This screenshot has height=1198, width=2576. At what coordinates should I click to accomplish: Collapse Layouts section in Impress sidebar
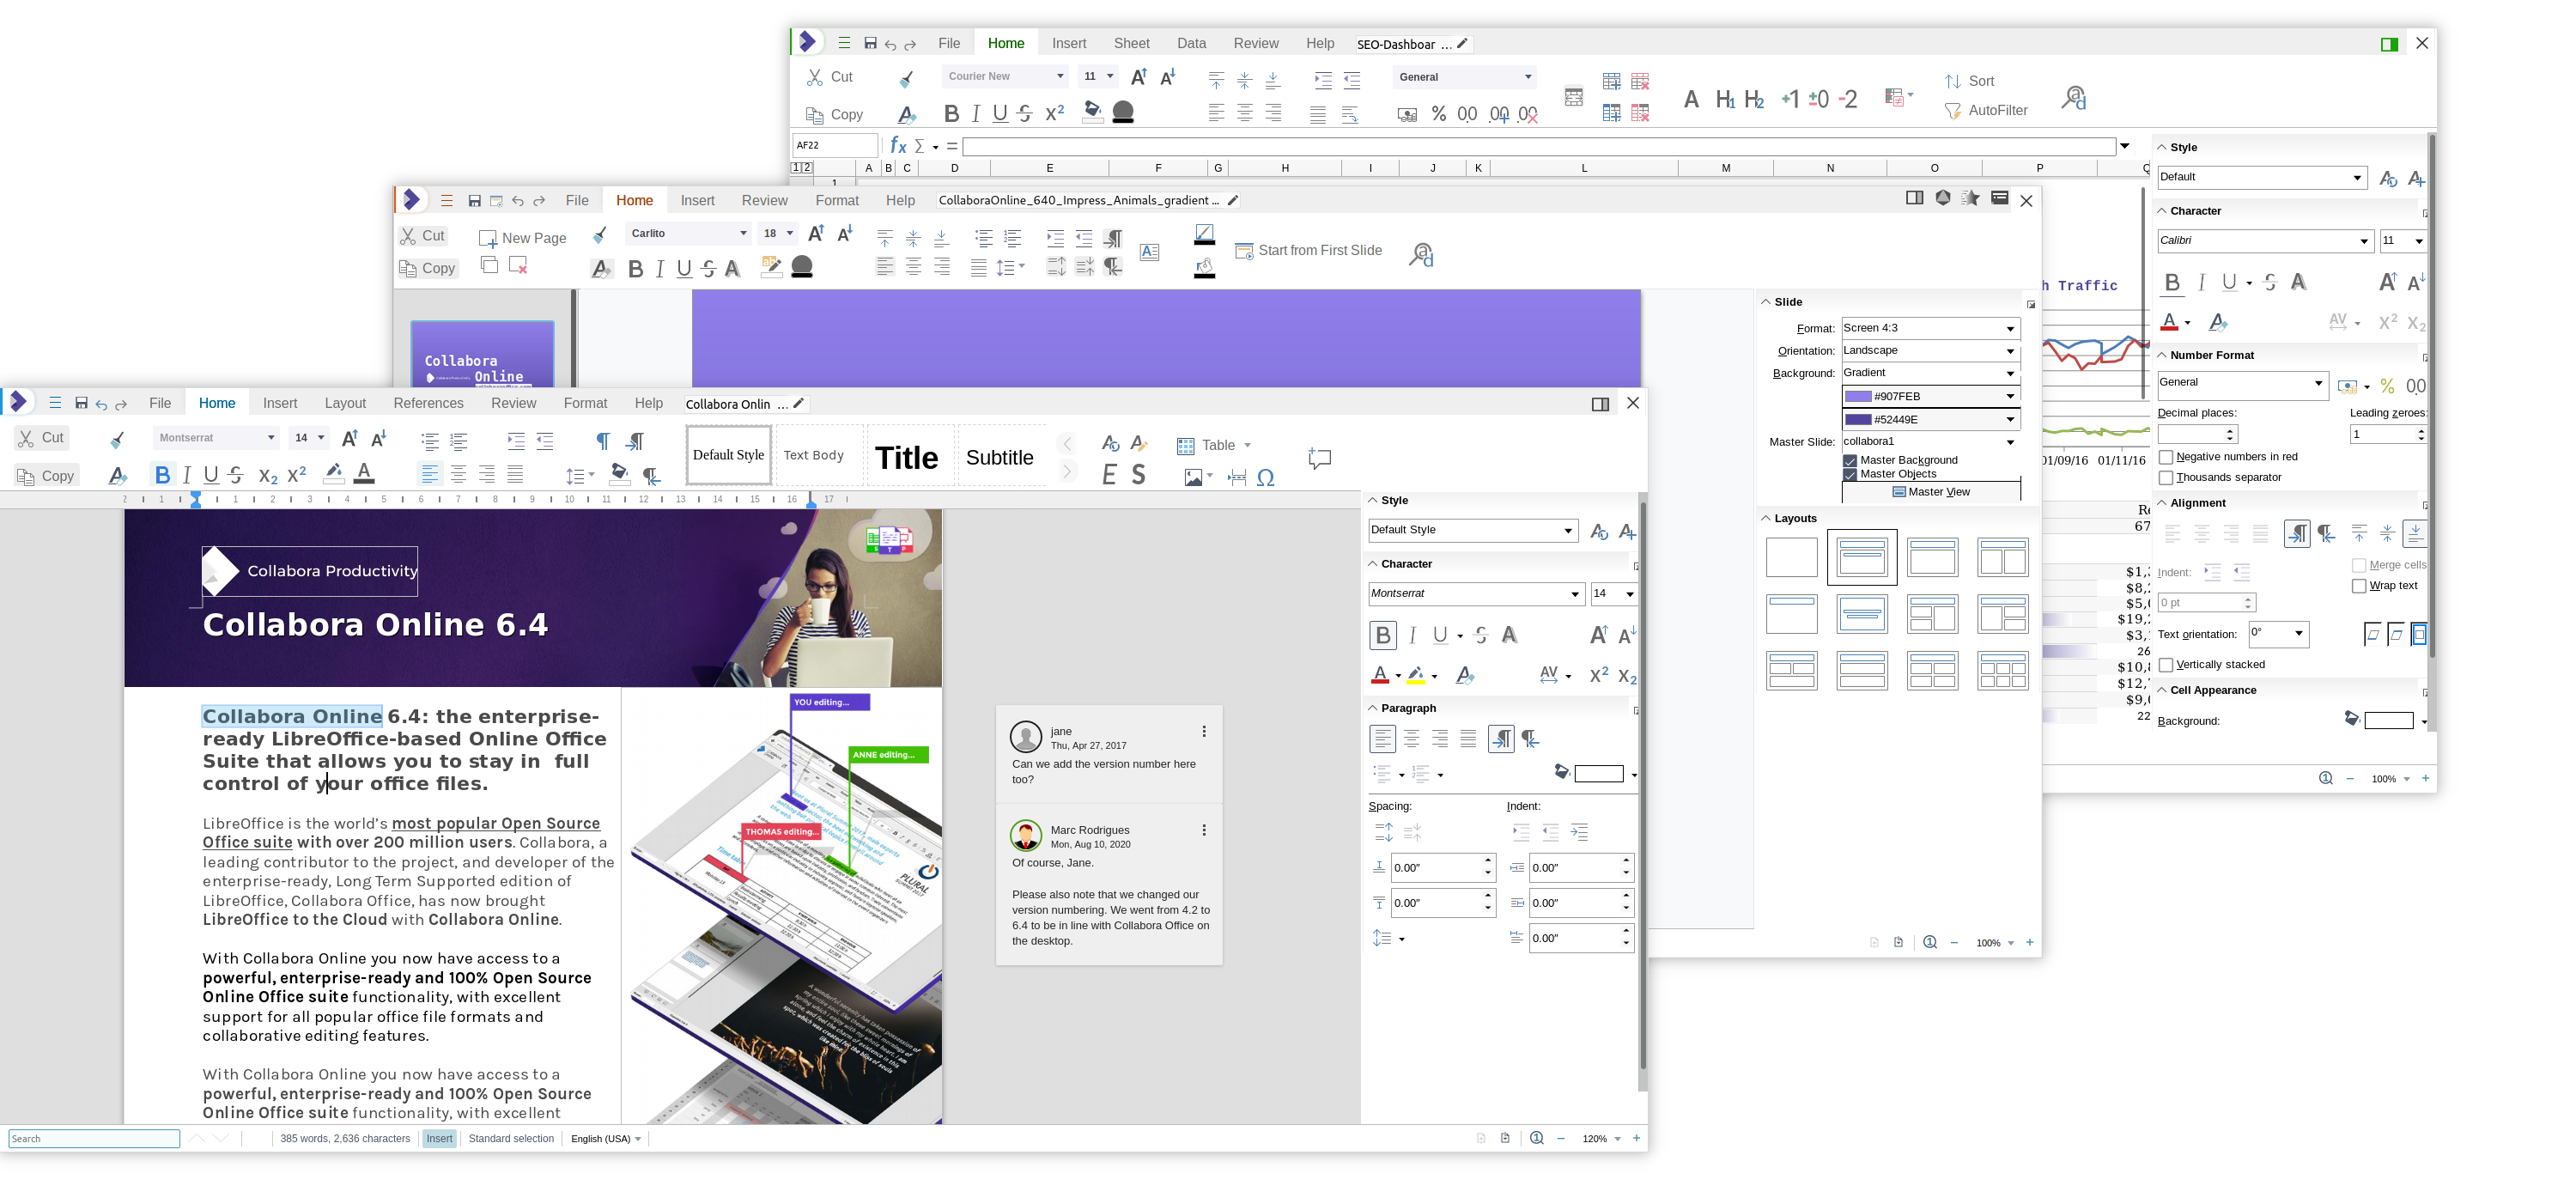coord(1766,518)
